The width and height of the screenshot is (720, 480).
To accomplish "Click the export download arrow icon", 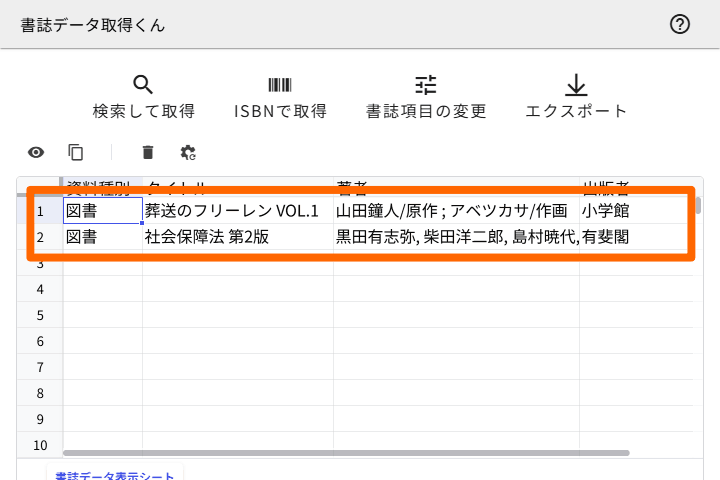I will [x=576, y=85].
